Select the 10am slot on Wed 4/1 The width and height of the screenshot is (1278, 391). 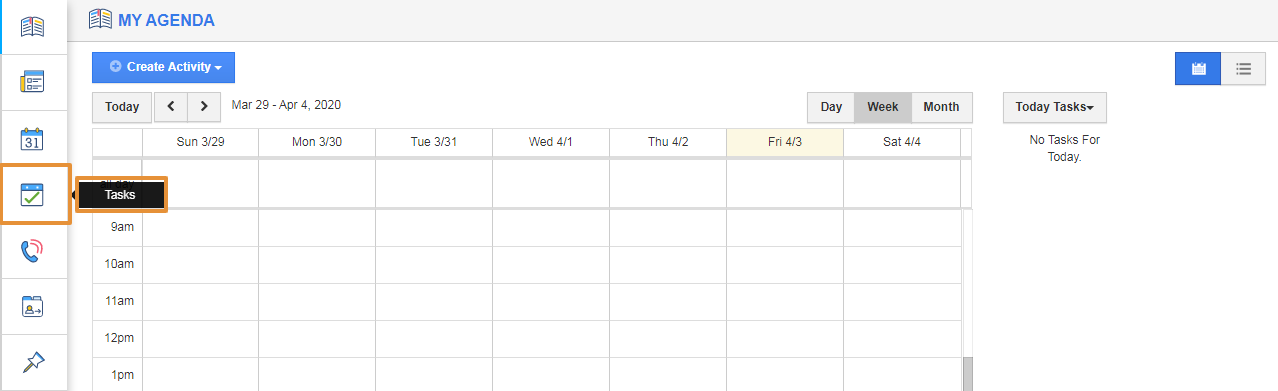pyautogui.click(x=551, y=264)
